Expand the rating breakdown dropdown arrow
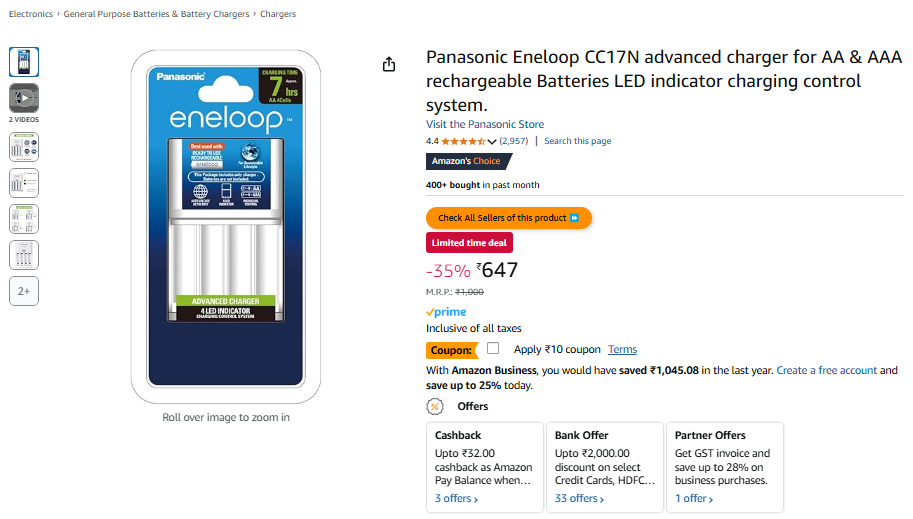The height and width of the screenshot is (519, 913). [x=492, y=142]
